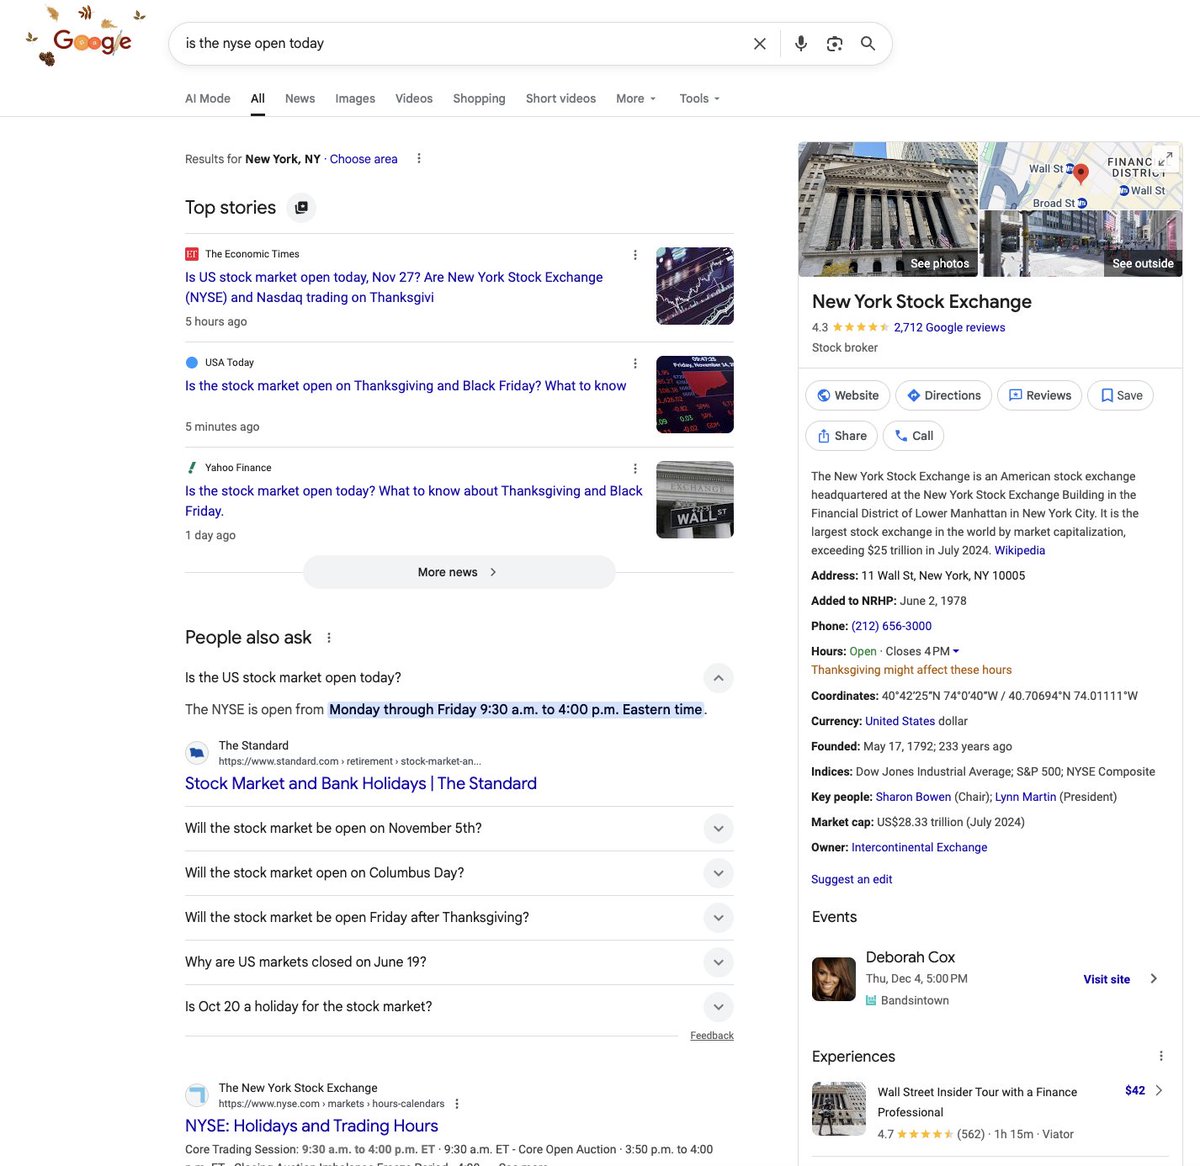Image resolution: width=1200 pixels, height=1166 pixels.
Task: Click the Feedback link
Action: [712, 1036]
